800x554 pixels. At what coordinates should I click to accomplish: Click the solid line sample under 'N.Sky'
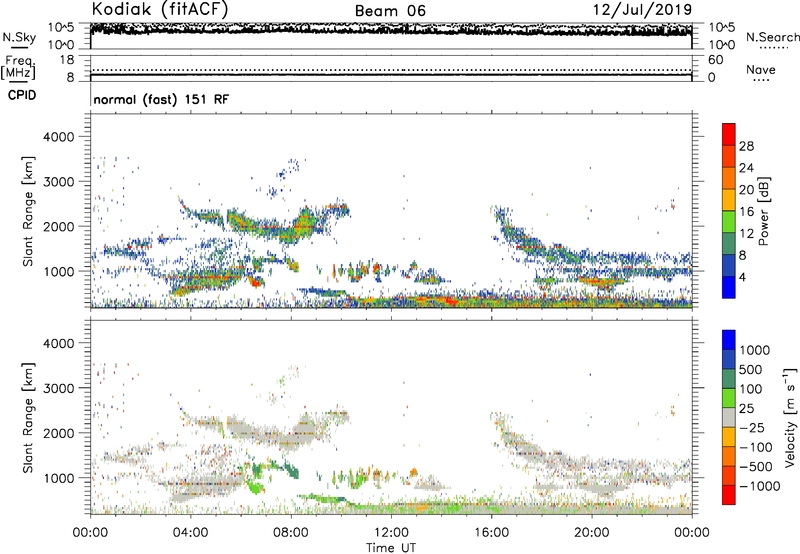pos(19,48)
